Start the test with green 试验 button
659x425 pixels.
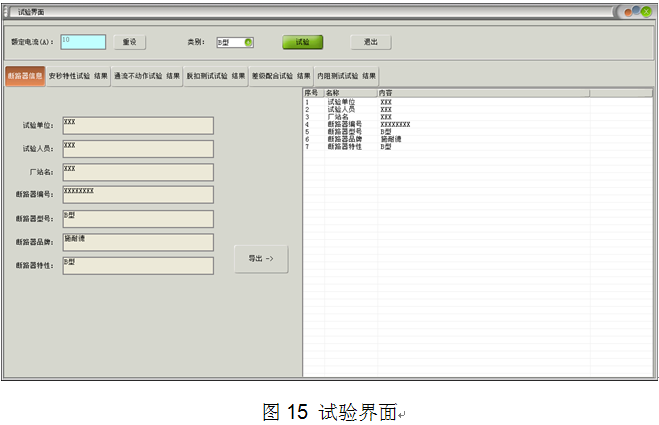(302, 42)
